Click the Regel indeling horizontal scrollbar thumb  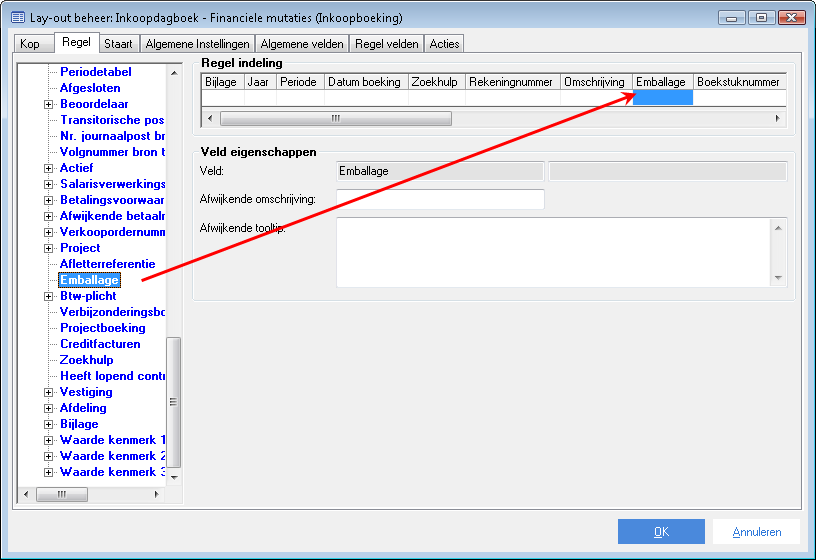pos(336,119)
